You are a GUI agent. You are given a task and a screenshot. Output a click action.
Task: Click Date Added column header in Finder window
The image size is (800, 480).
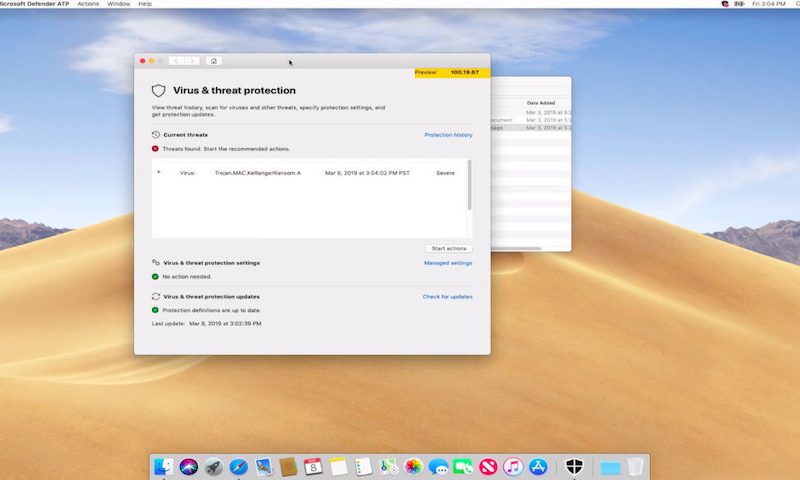coord(541,103)
